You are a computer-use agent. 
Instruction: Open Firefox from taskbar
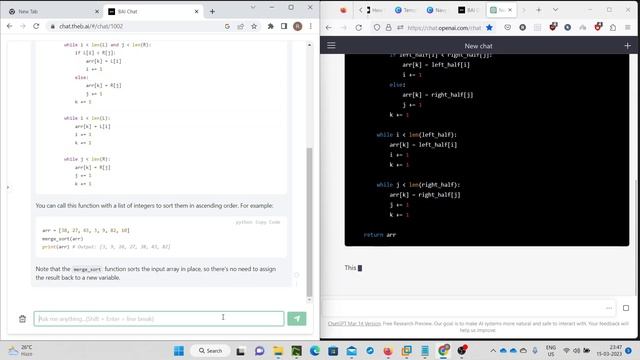point(388,351)
